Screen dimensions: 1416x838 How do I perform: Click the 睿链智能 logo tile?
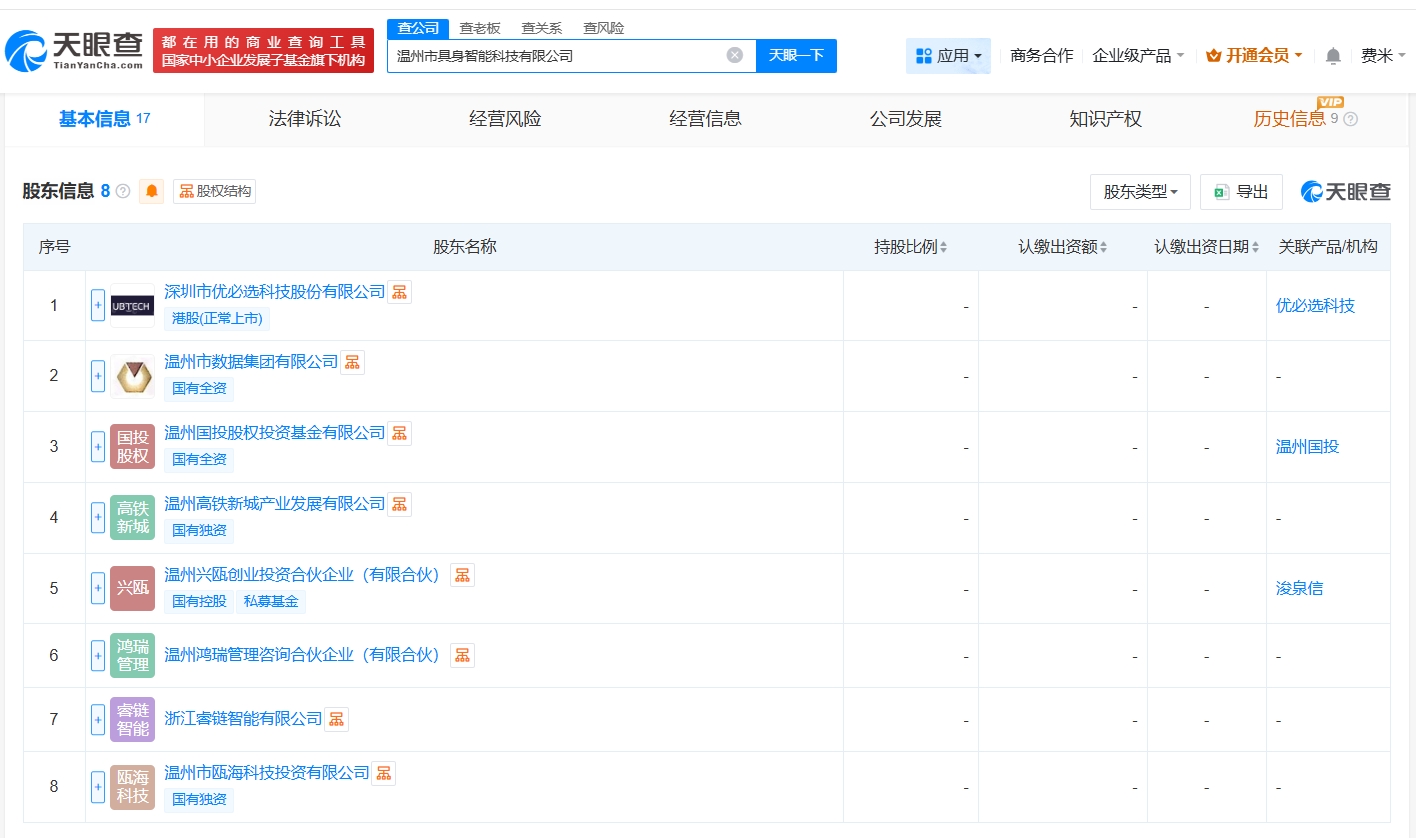(132, 719)
